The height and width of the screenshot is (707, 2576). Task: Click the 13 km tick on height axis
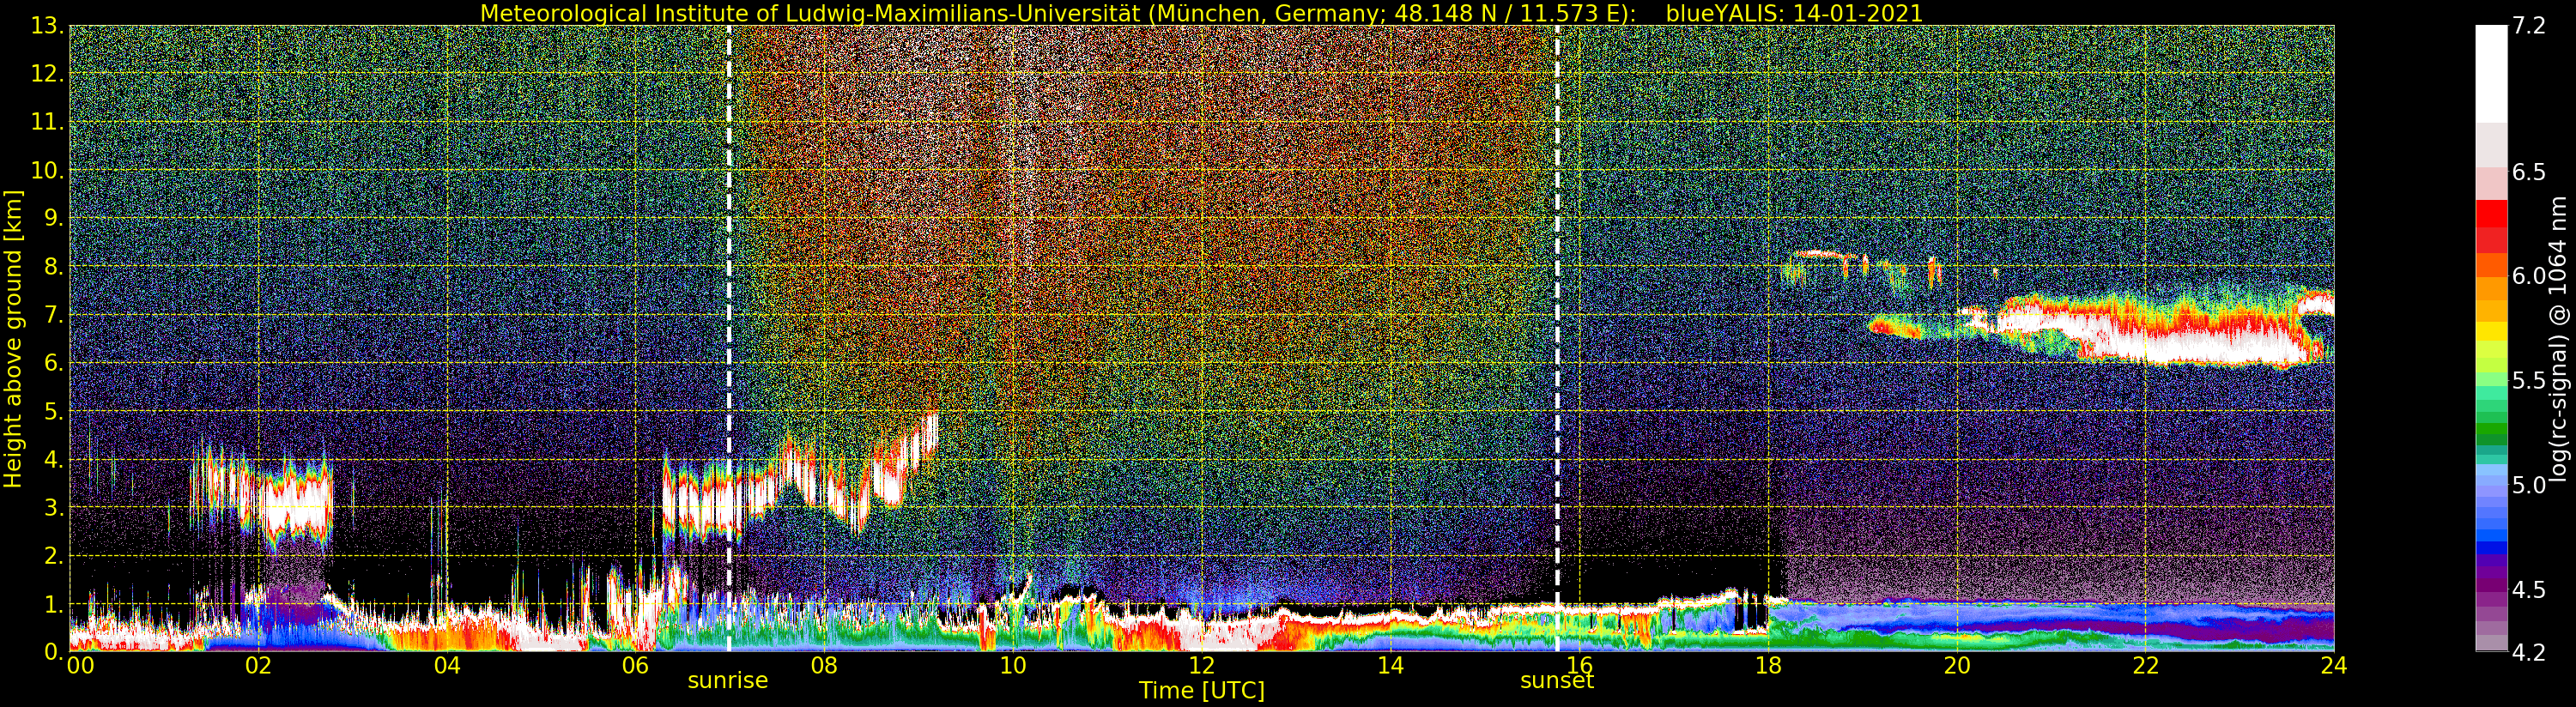coord(47,27)
